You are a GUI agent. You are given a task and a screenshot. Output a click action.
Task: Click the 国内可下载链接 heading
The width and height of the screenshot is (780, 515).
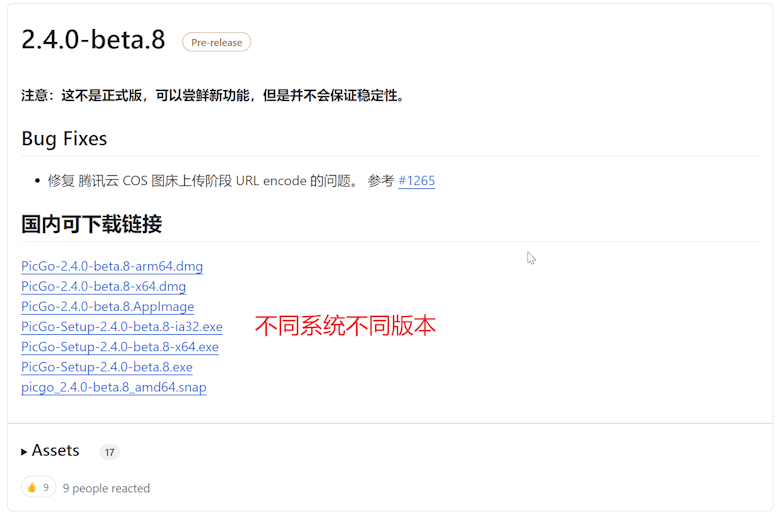(x=91, y=224)
